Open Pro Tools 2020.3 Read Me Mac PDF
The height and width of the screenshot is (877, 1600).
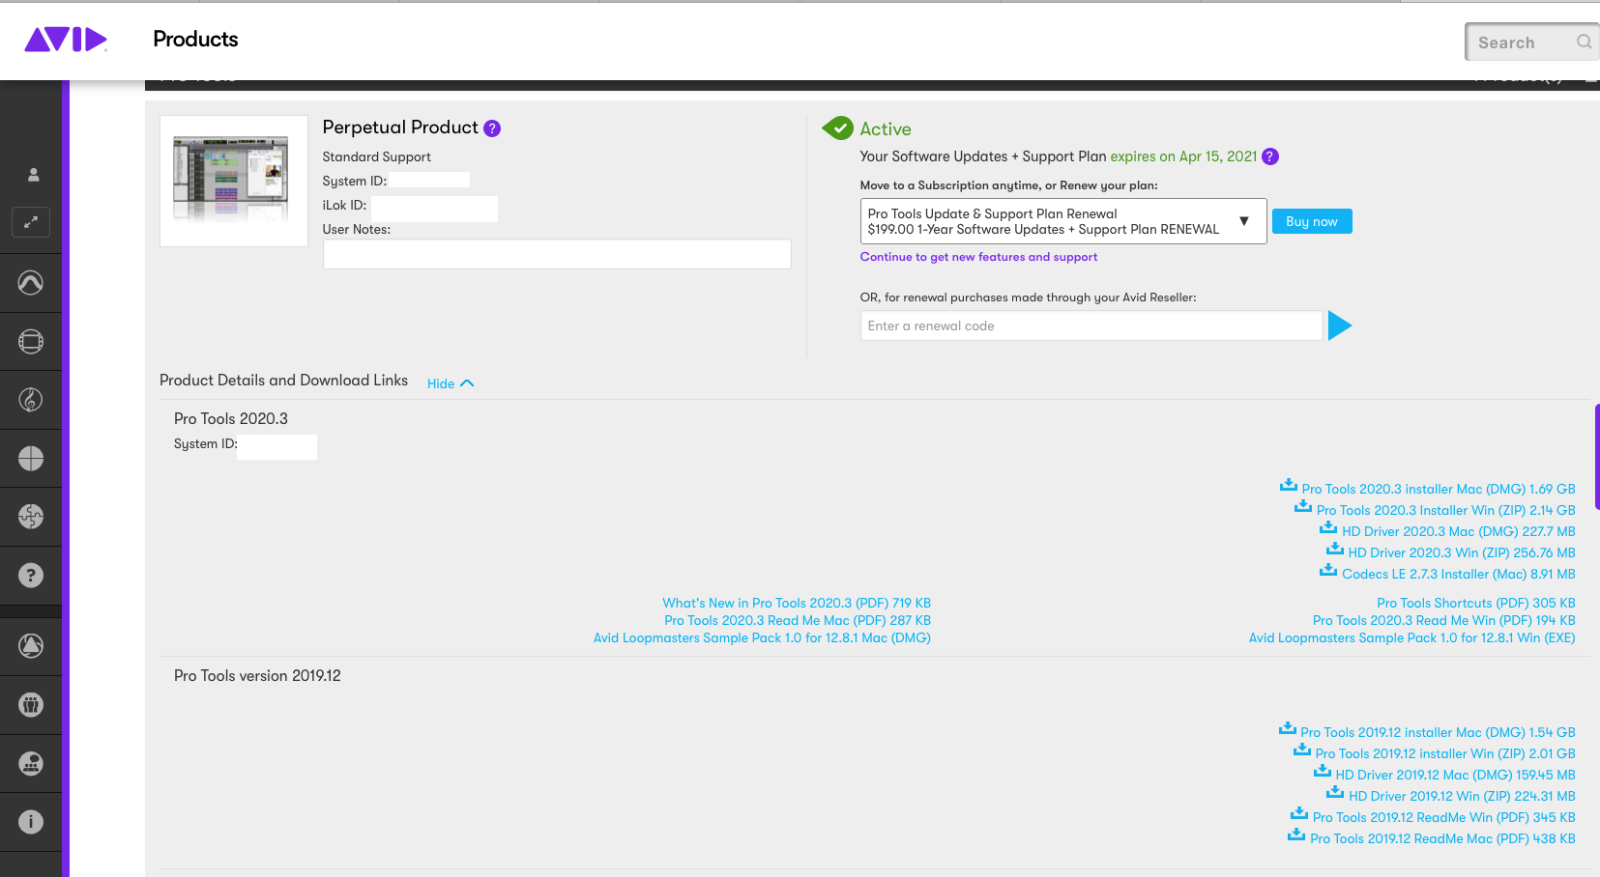[x=797, y=620]
